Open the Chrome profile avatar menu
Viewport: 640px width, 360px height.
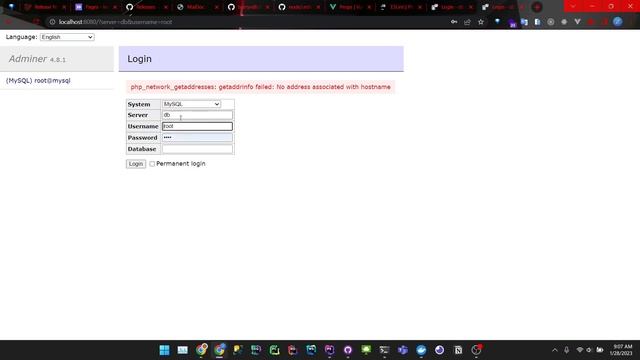coord(618,22)
